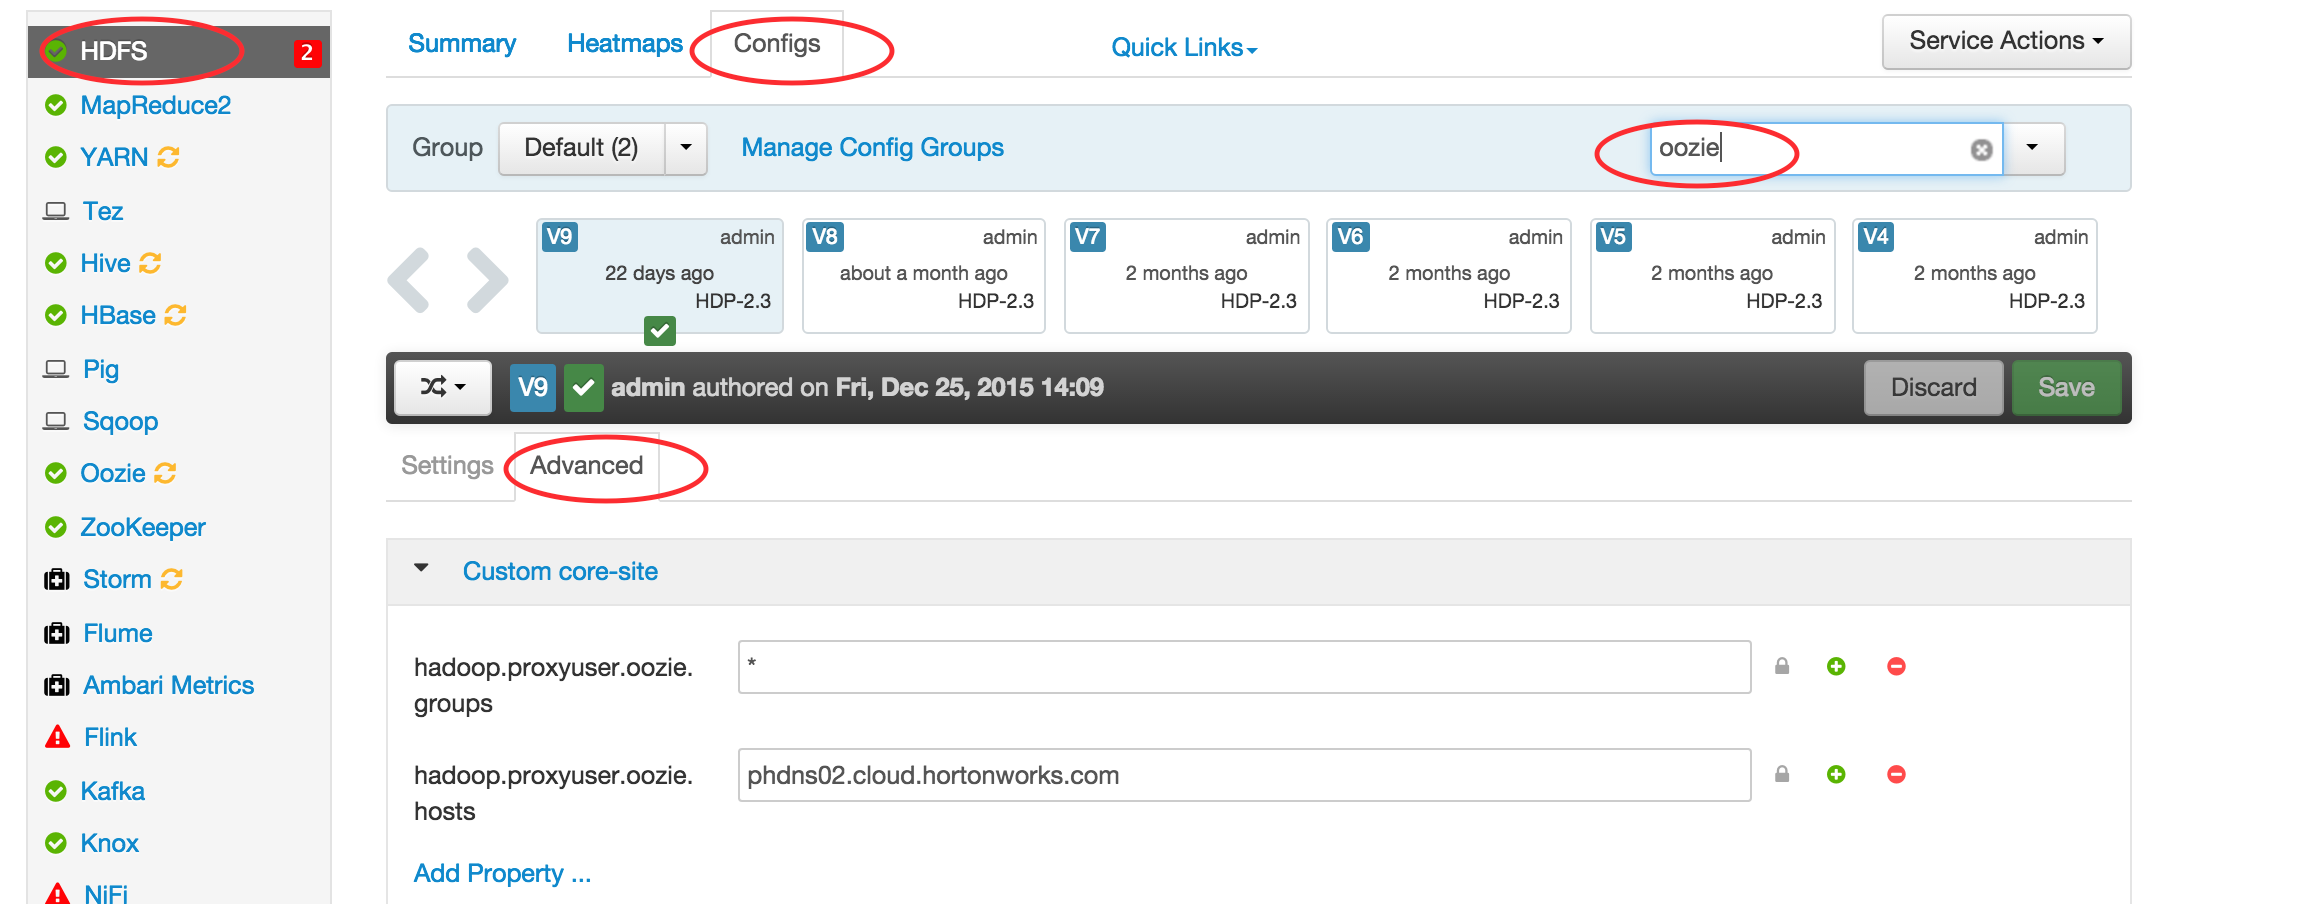Click the green checkmark on version V9 card

(x=659, y=331)
